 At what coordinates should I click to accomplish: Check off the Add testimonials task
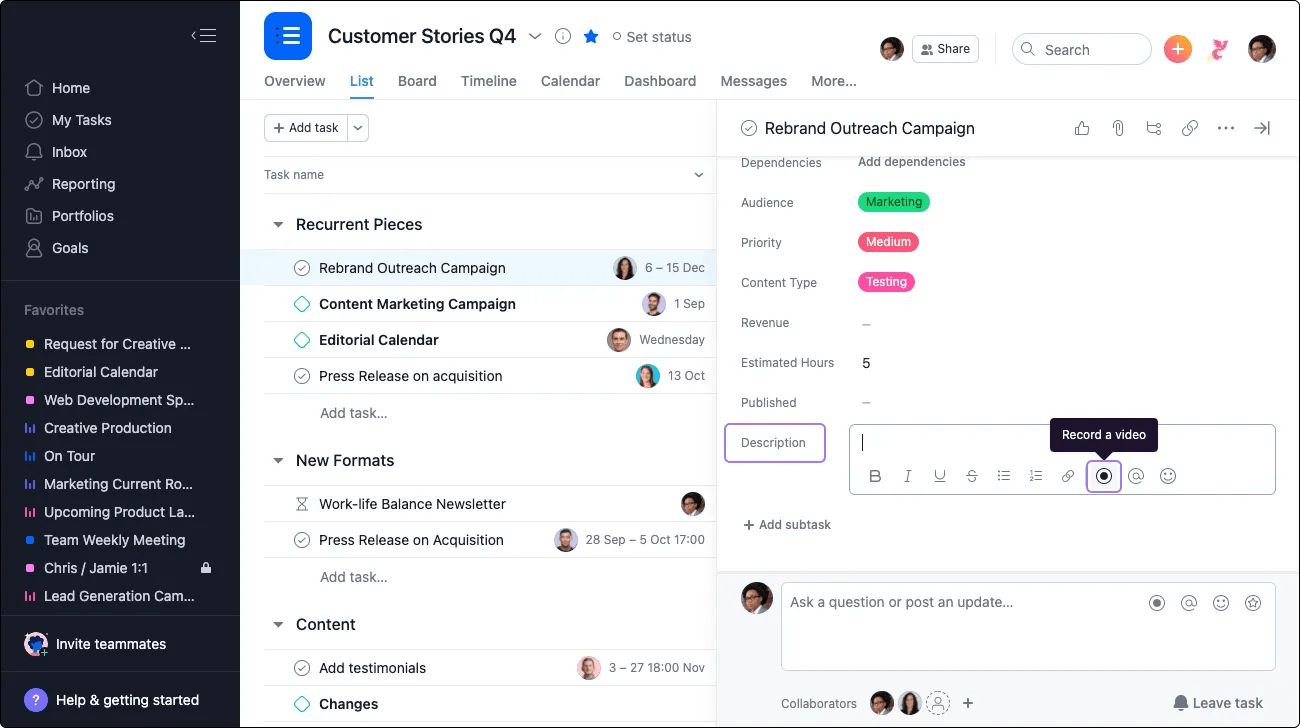click(302, 668)
